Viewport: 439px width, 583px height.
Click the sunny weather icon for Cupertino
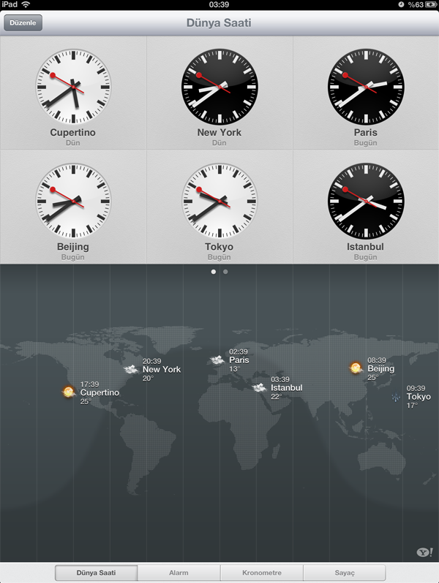68,392
